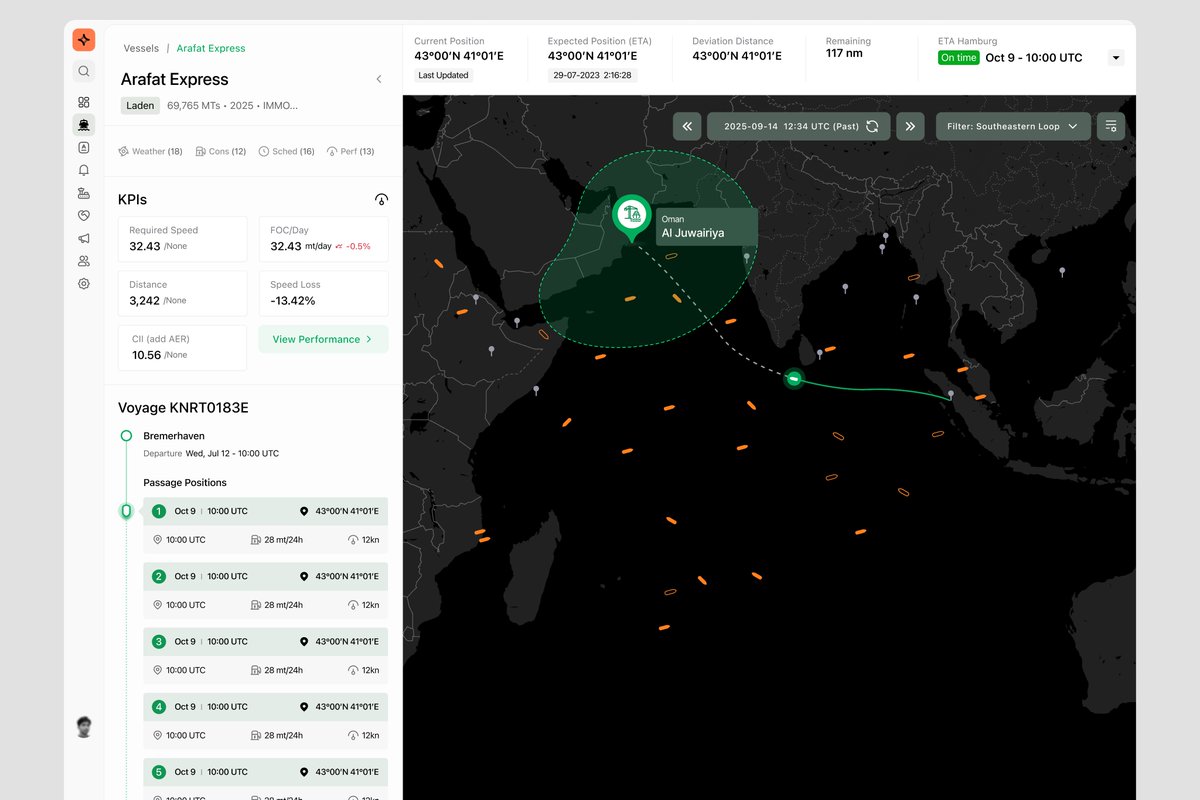Viewport: 1200px width, 800px height.
Task: Click the Bremerhaven departure timeline circle
Action: point(126,436)
